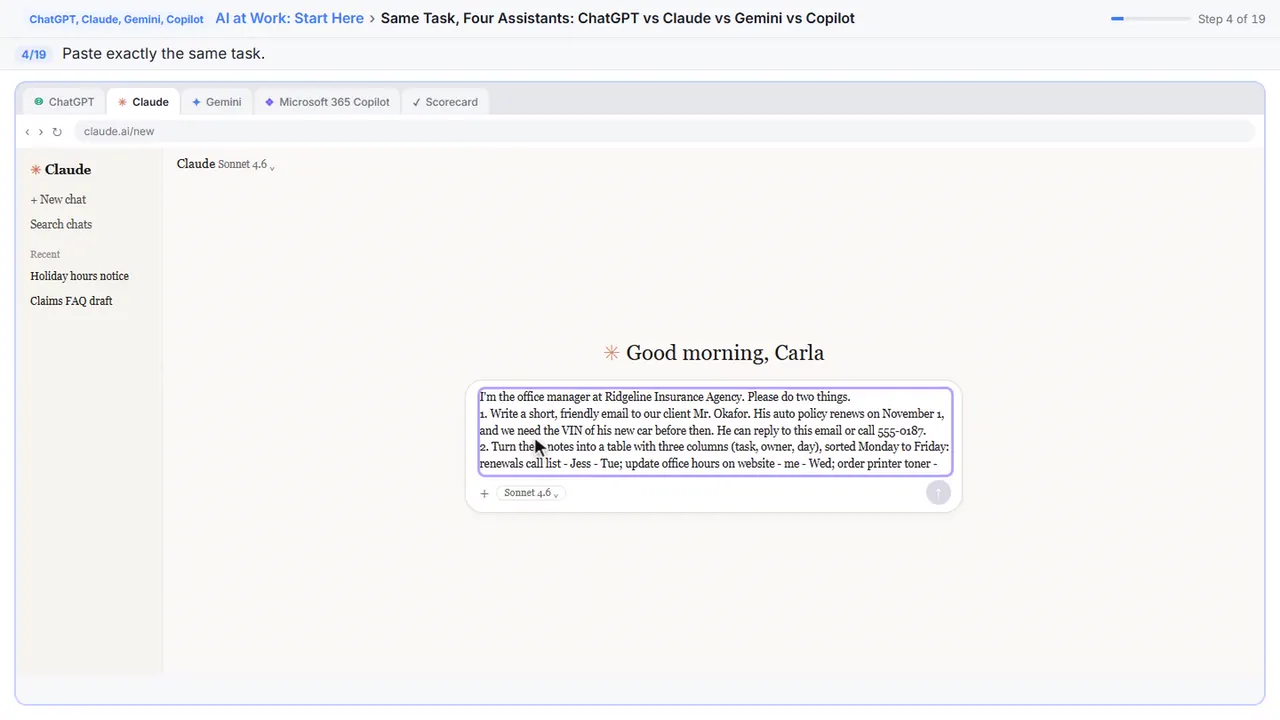The height and width of the screenshot is (720, 1280).
Task: Open the Microsoft 365 Copilot tab
Action: point(327,102)
